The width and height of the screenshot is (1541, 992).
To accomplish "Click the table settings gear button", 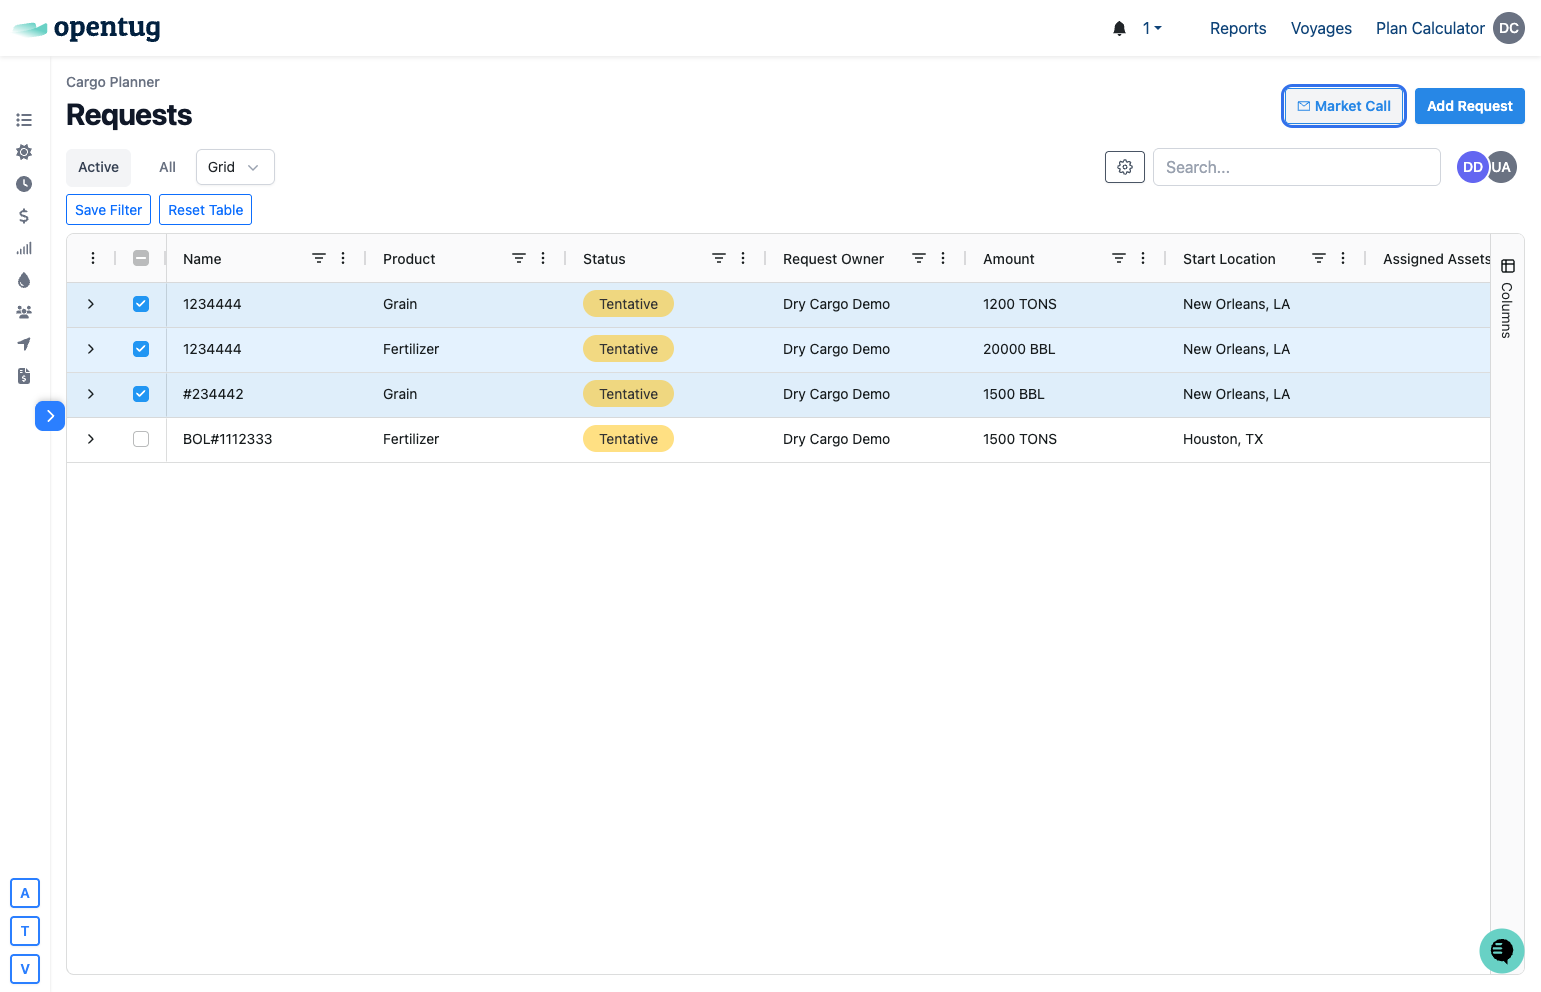I will pos(1125,167).
